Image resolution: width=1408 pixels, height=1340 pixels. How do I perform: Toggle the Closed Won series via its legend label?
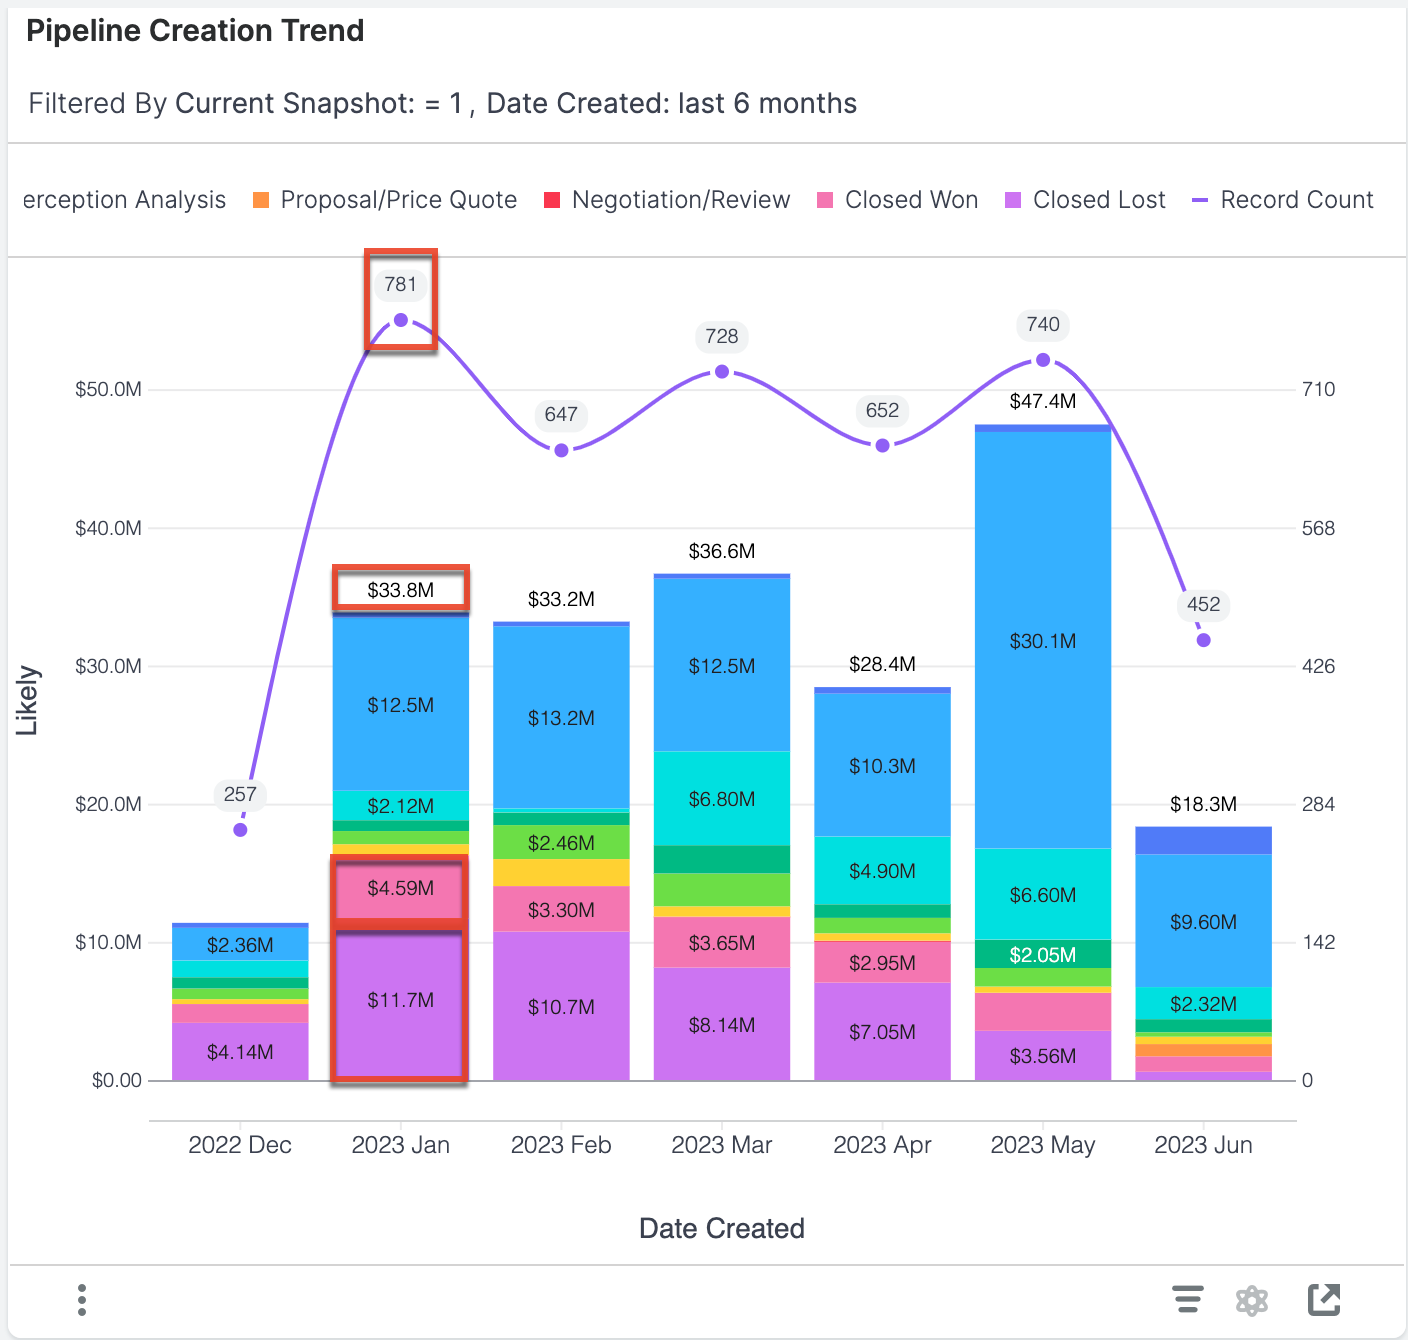click(911, 199)
